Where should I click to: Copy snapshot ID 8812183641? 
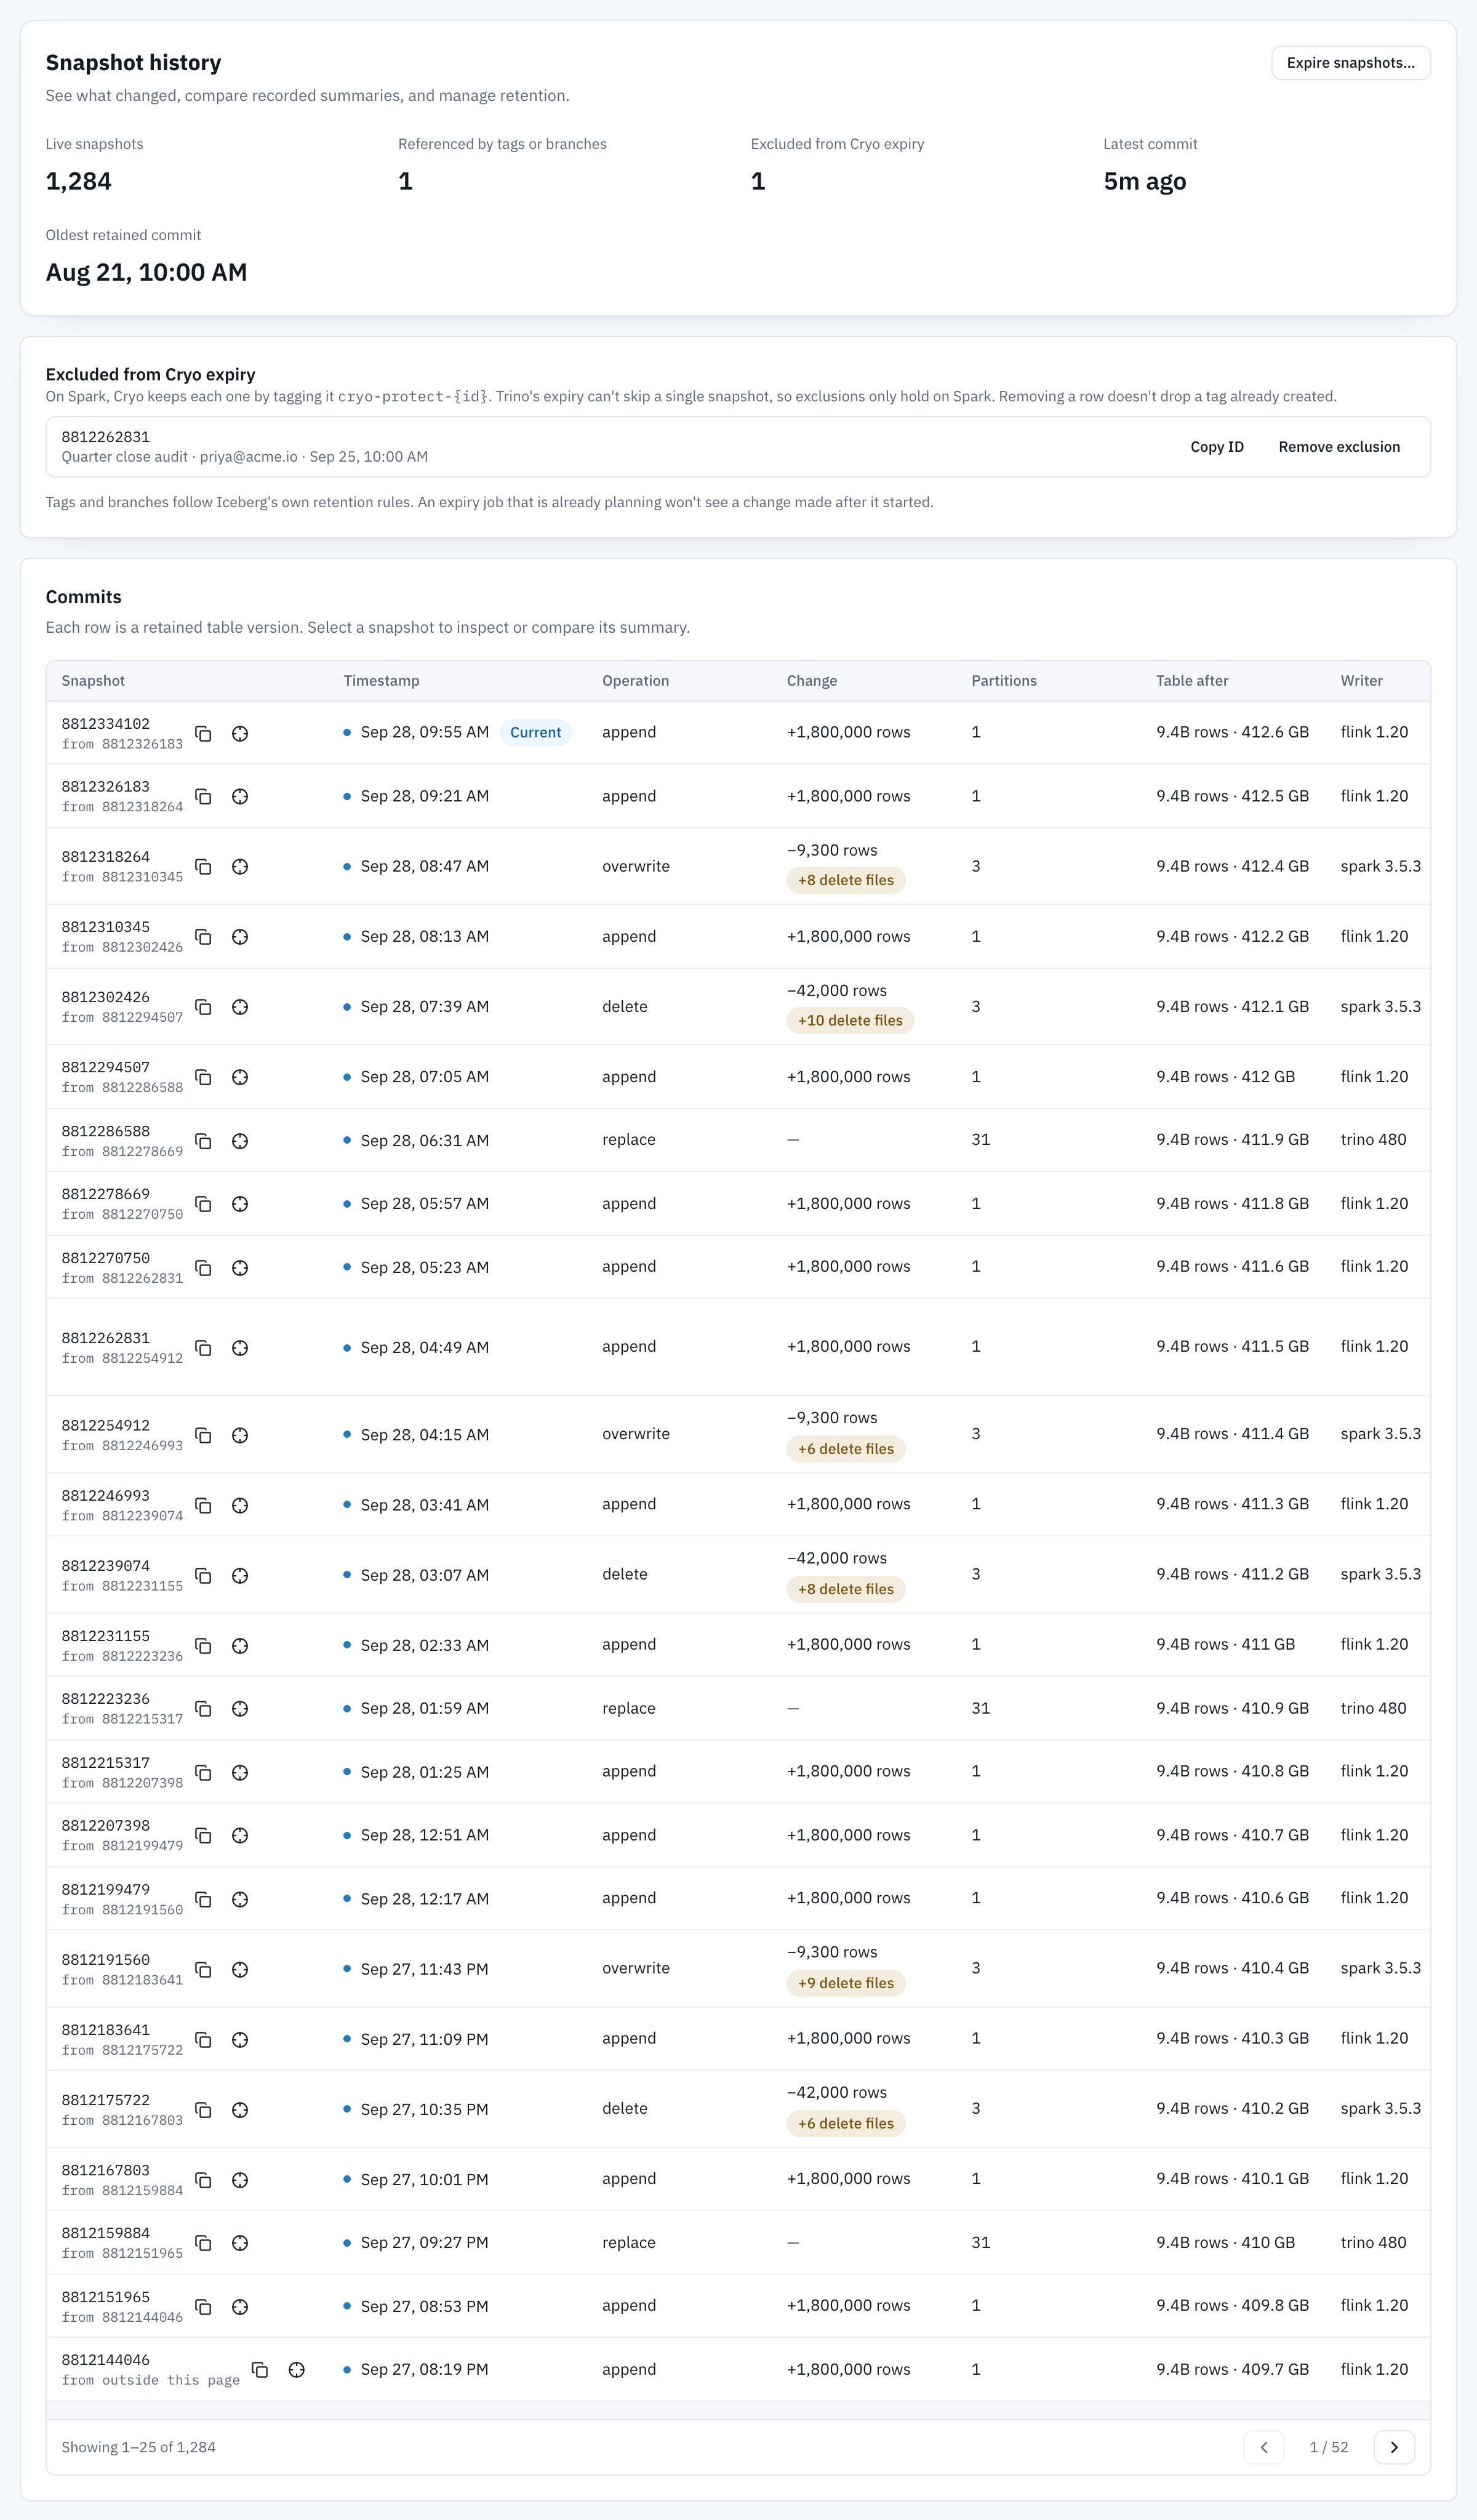(203, 2039)
